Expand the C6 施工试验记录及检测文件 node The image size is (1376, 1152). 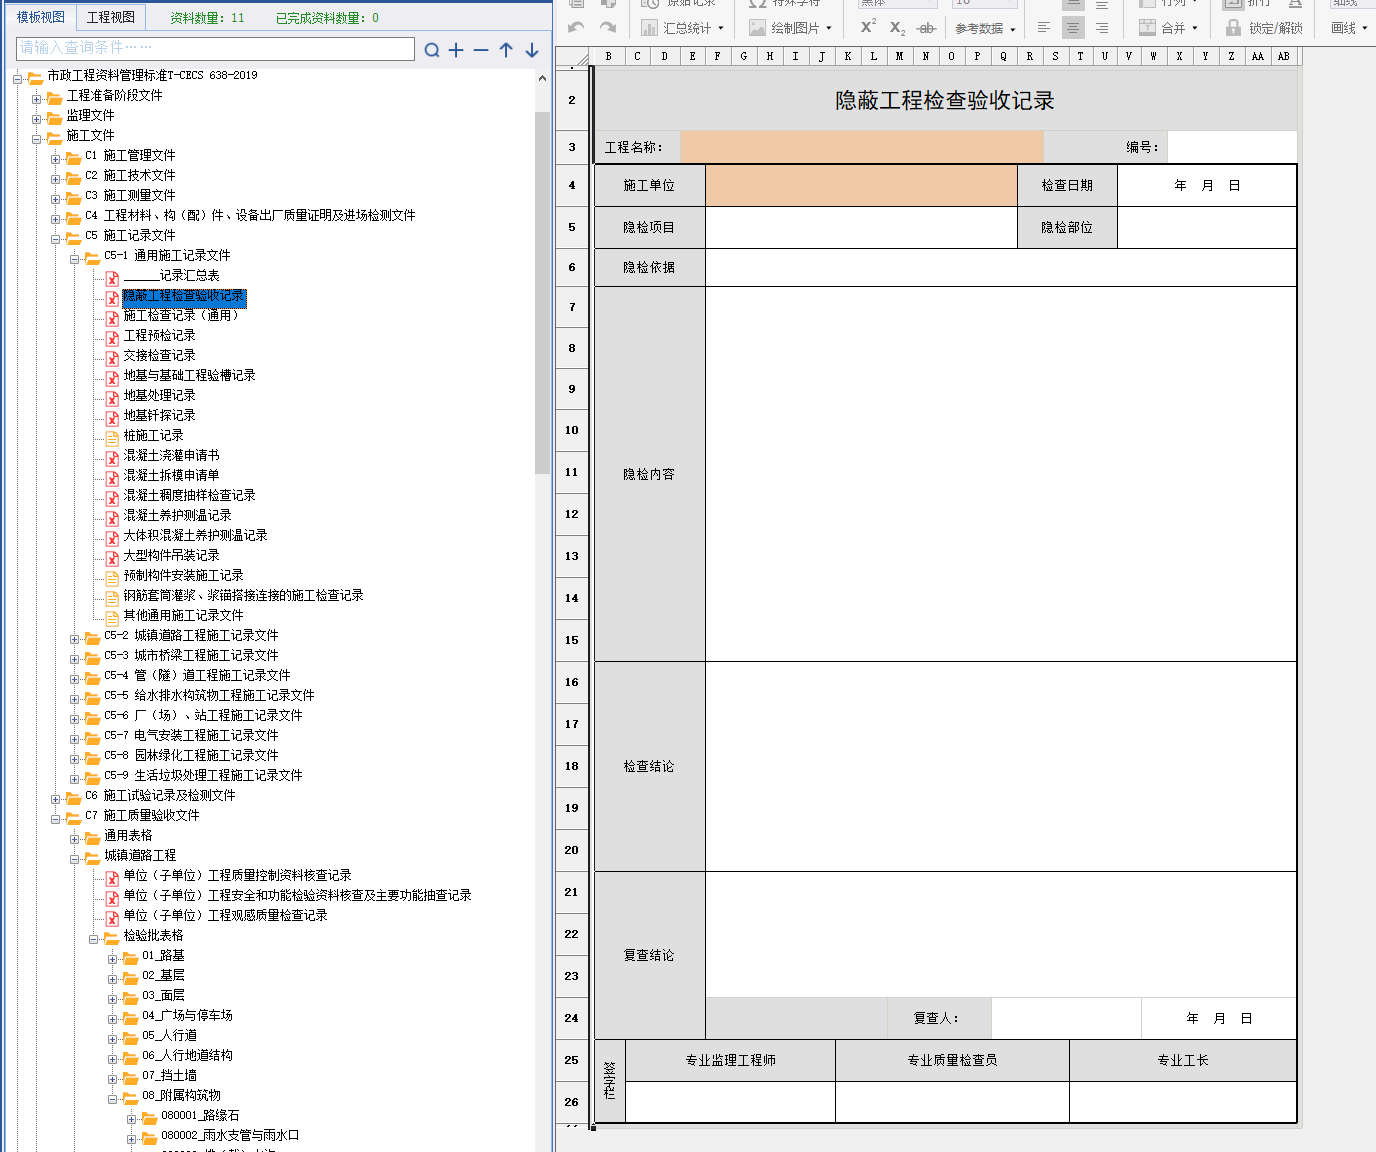(55, 799)
